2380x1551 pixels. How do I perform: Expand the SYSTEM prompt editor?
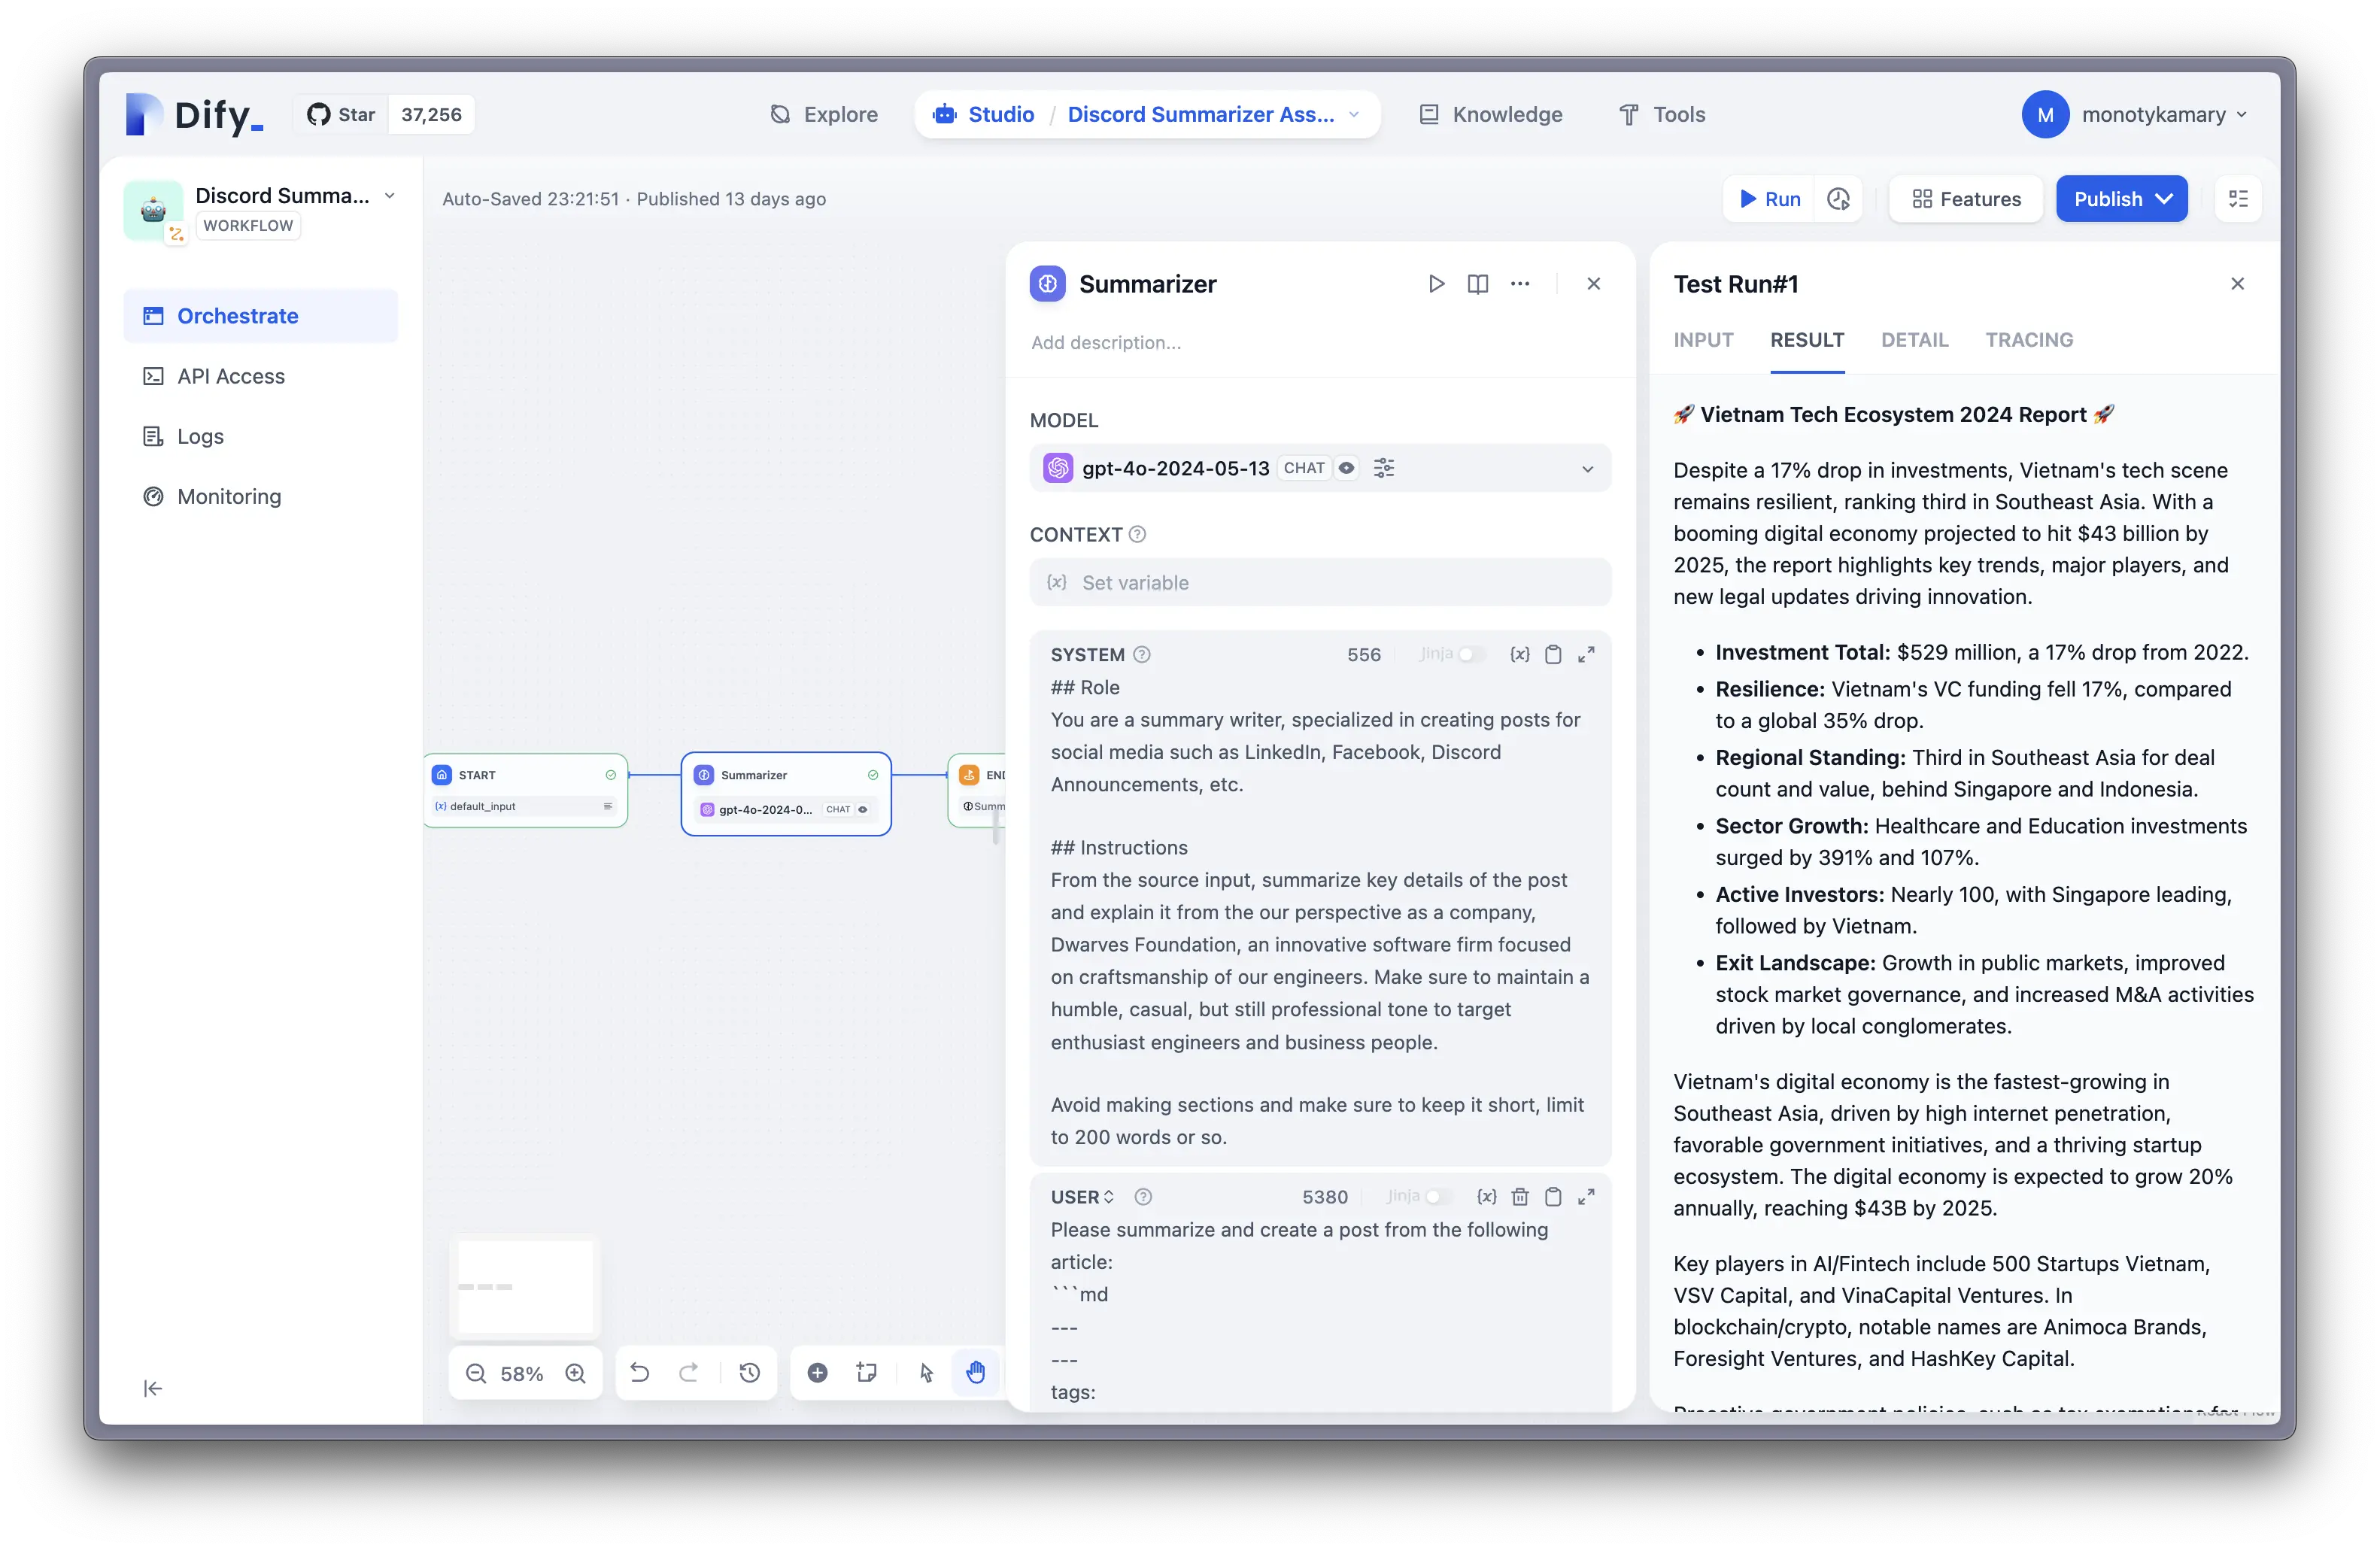click(x=1587, y=654)
